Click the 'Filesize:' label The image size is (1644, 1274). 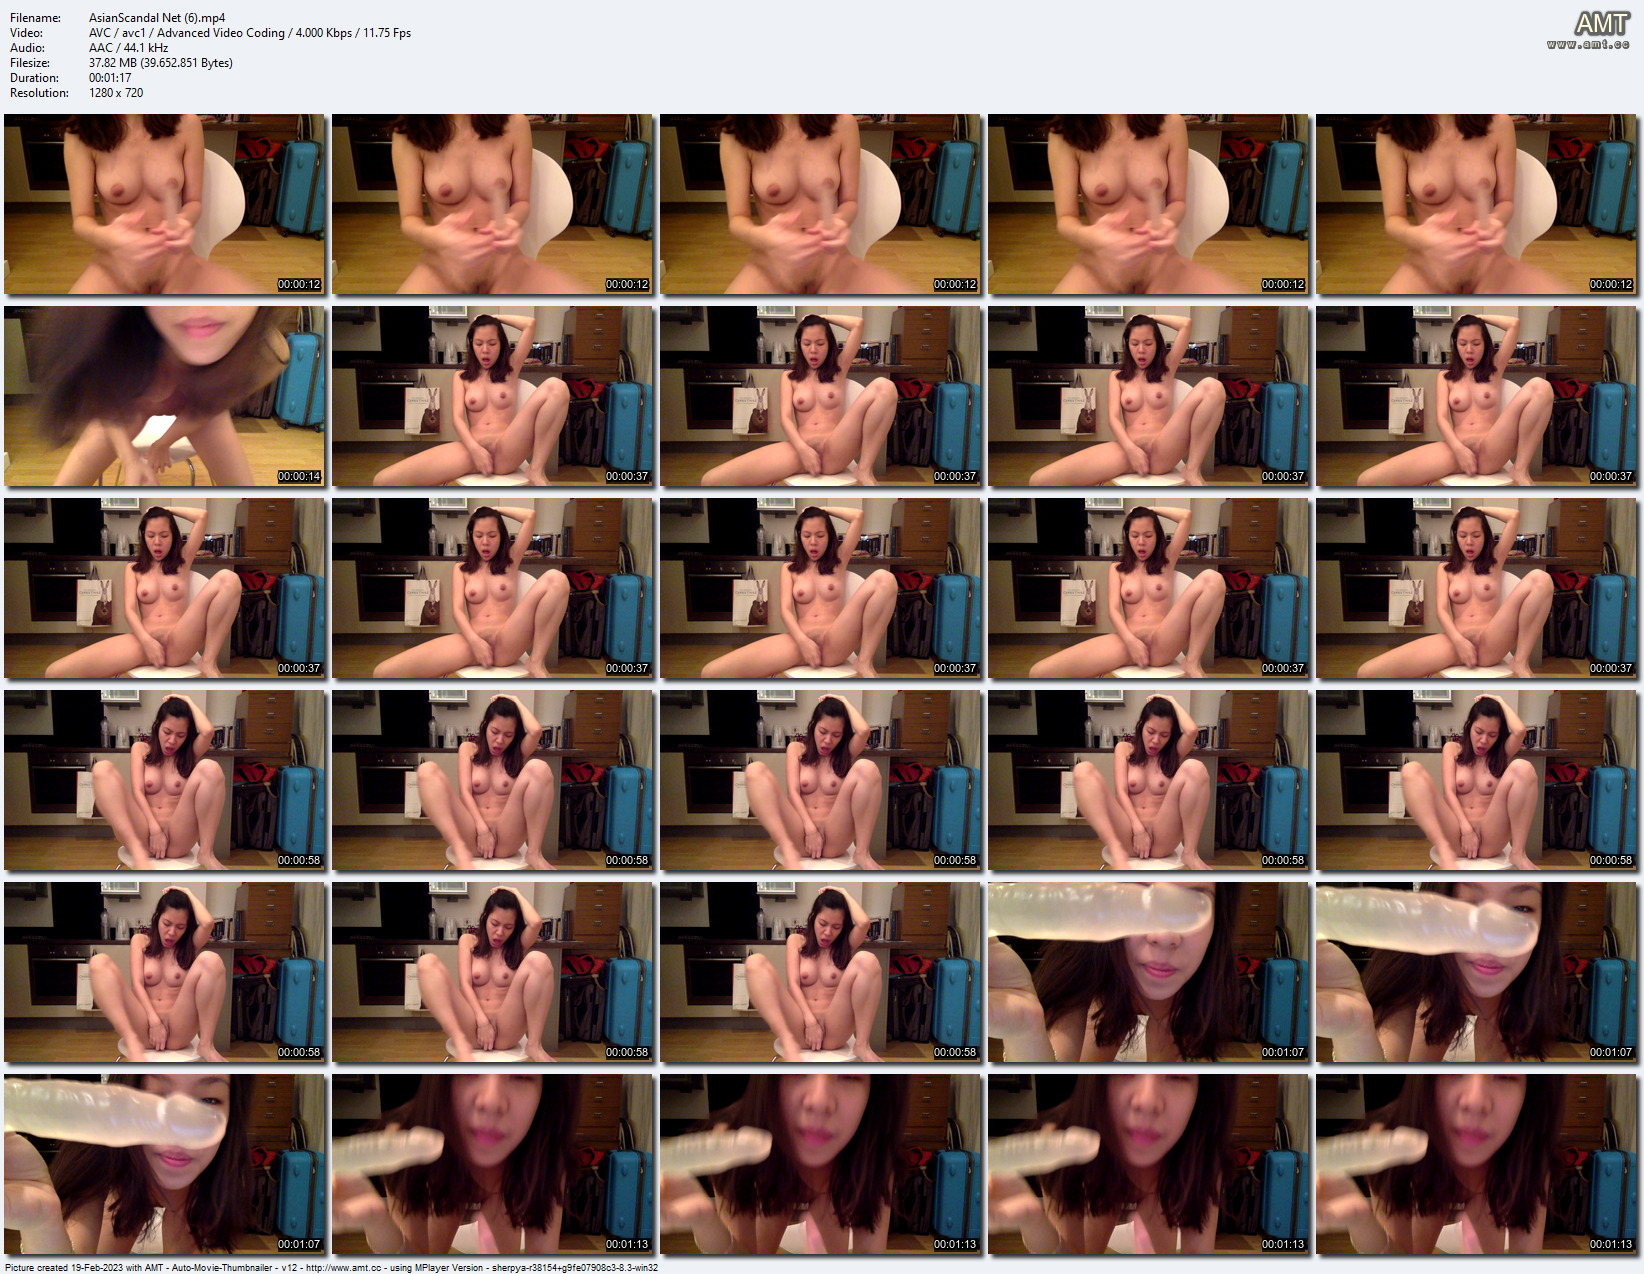(33, 63)
